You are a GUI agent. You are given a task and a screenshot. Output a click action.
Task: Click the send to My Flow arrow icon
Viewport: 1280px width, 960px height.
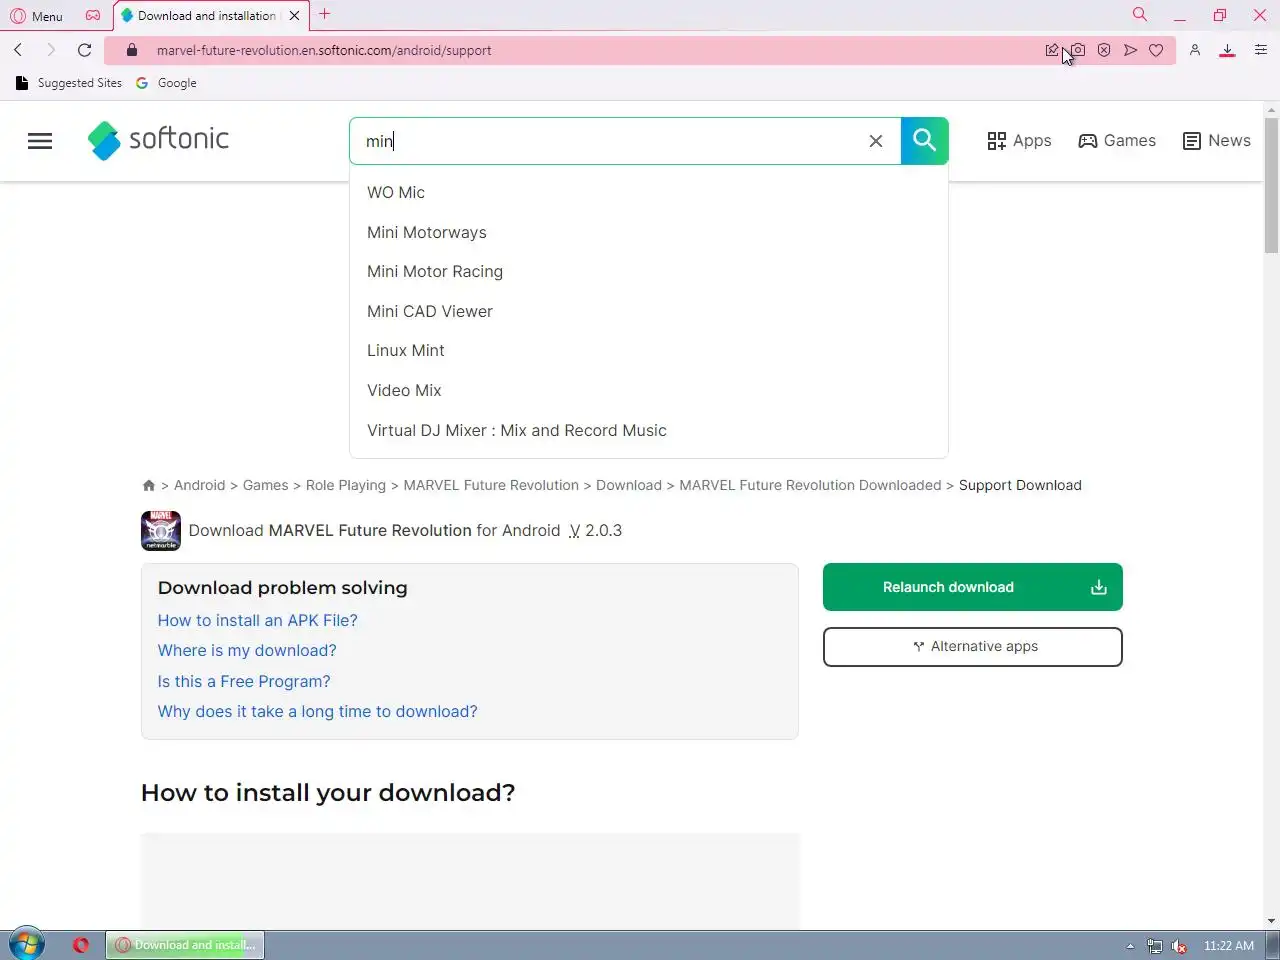pos(1130,50)
